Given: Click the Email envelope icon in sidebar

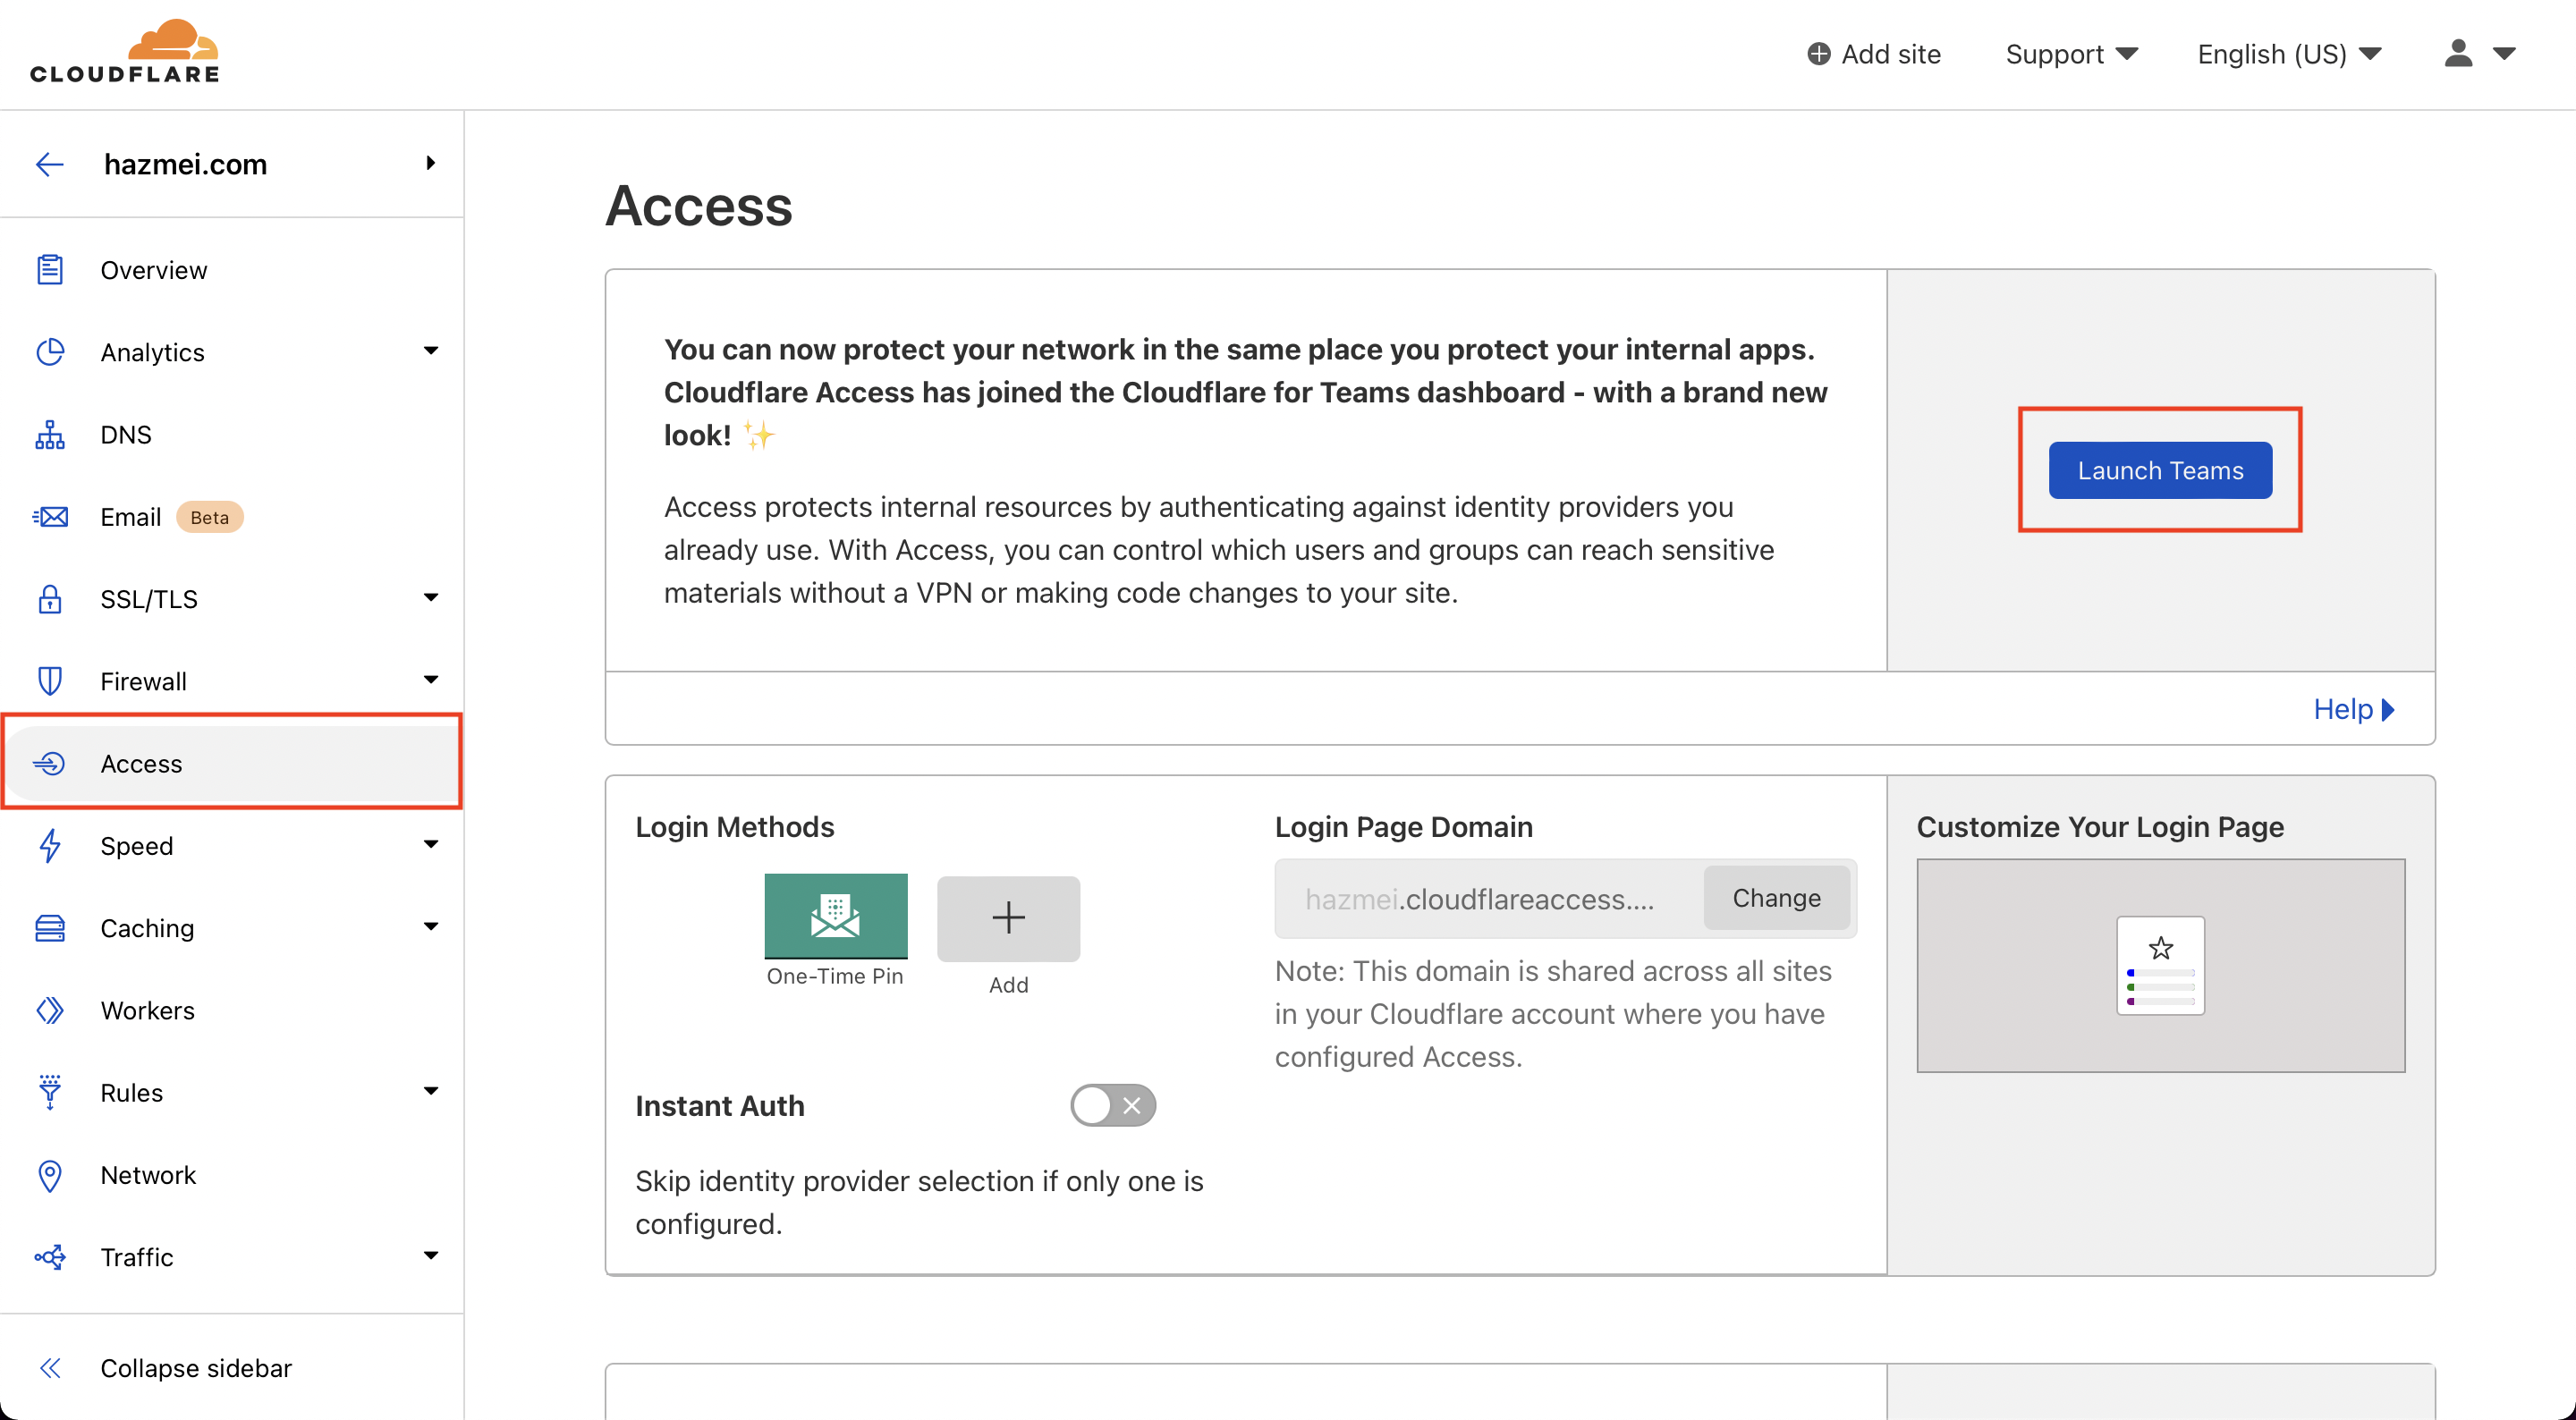Looking at the screenshot, I should click(x=49, y=517).
